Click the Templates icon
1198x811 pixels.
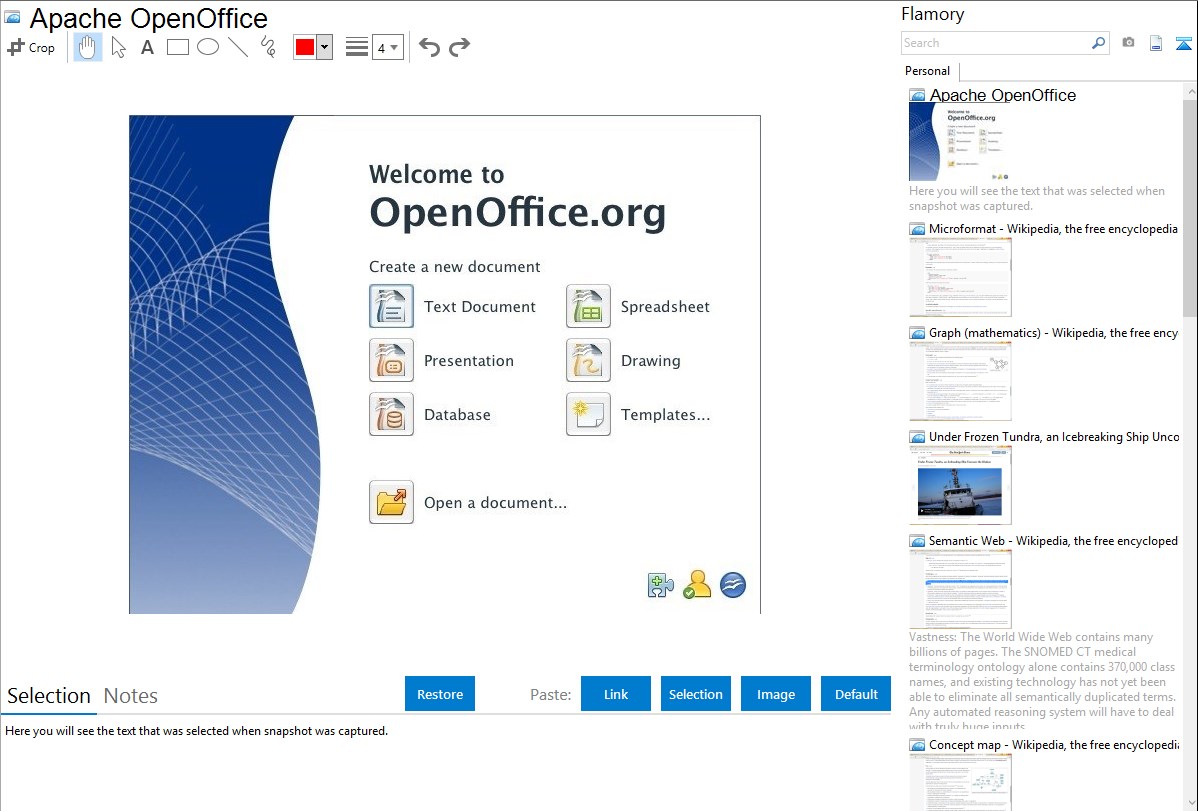tap(588, 414)
